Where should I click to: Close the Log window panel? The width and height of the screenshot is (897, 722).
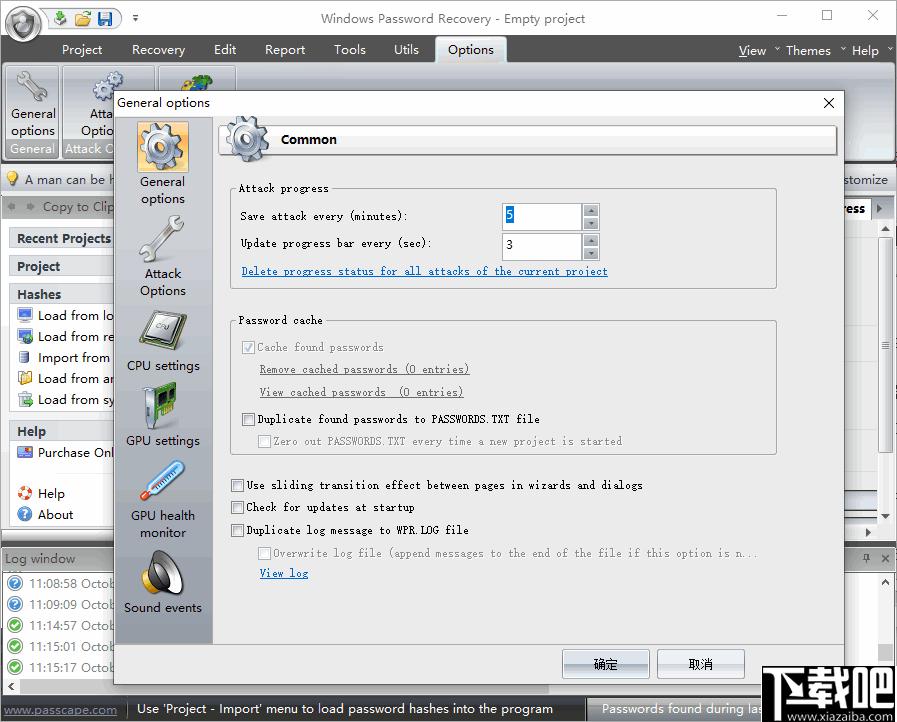(x=885, y=558)
